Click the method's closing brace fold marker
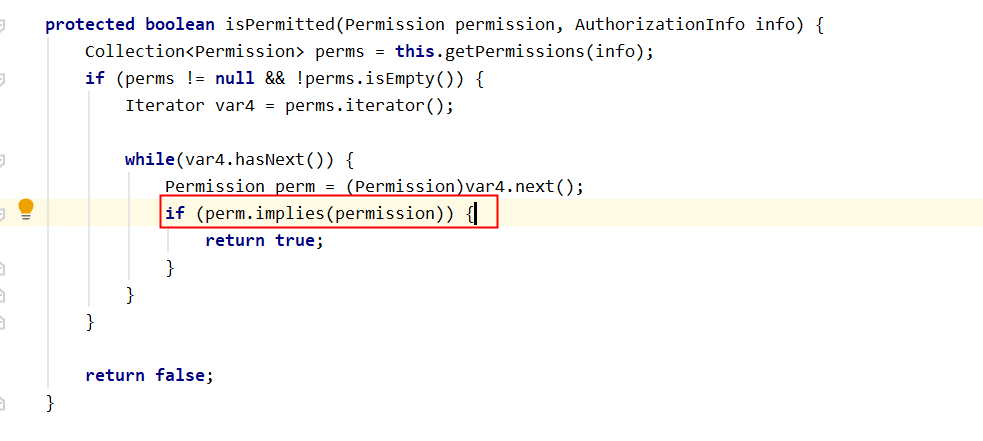This screenshot has height=441, width=983. pos(3,403)
